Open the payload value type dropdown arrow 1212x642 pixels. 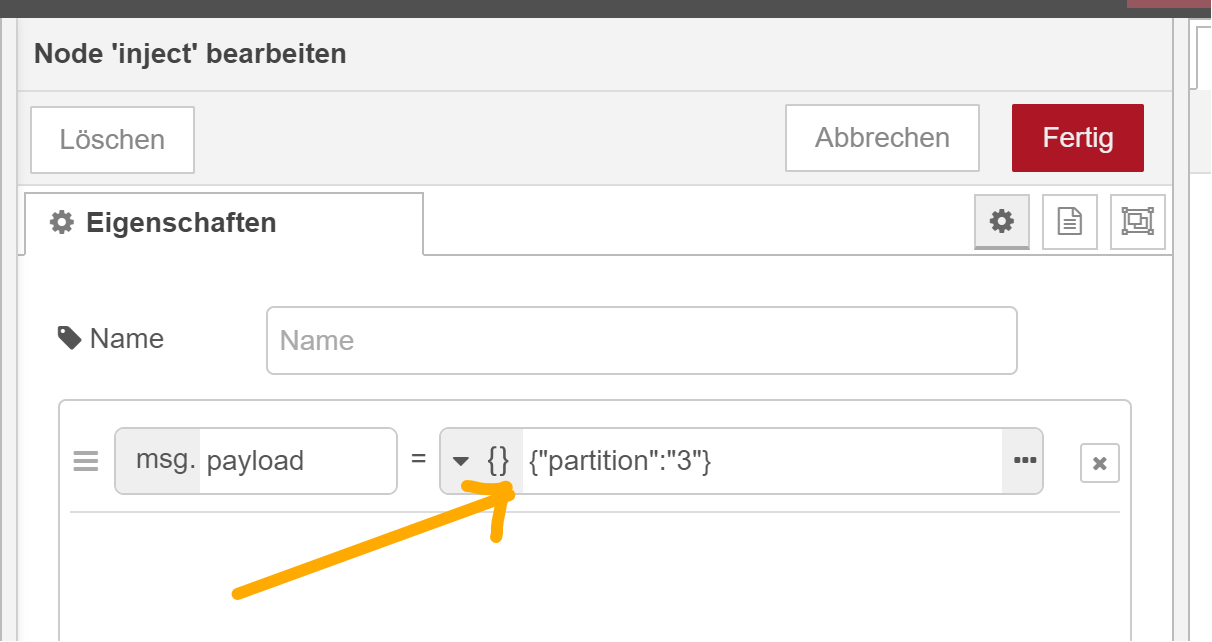(461, 461)
